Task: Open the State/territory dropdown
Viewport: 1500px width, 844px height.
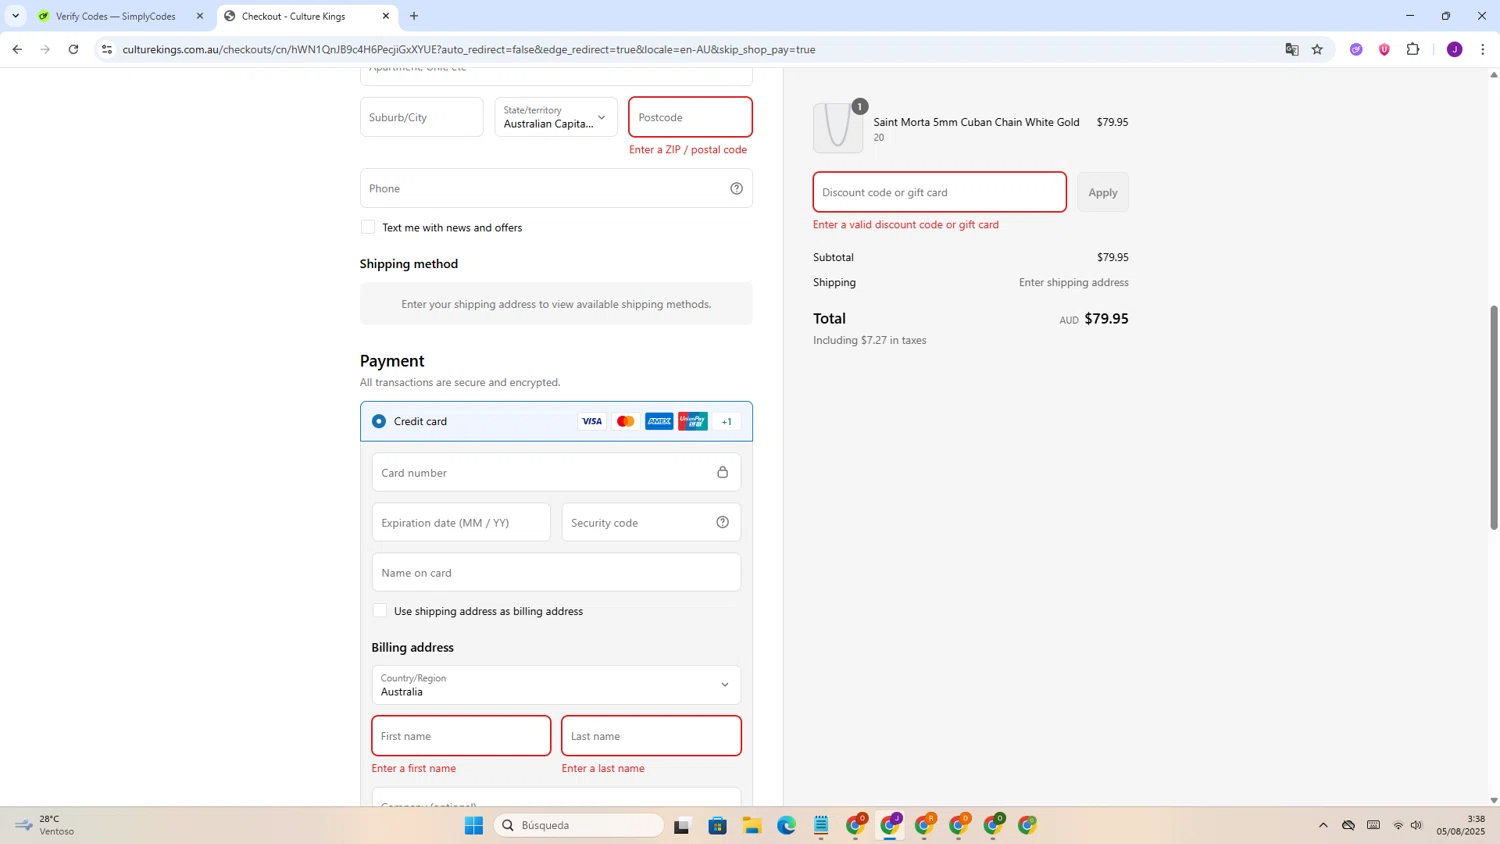Action: [556, 117]
